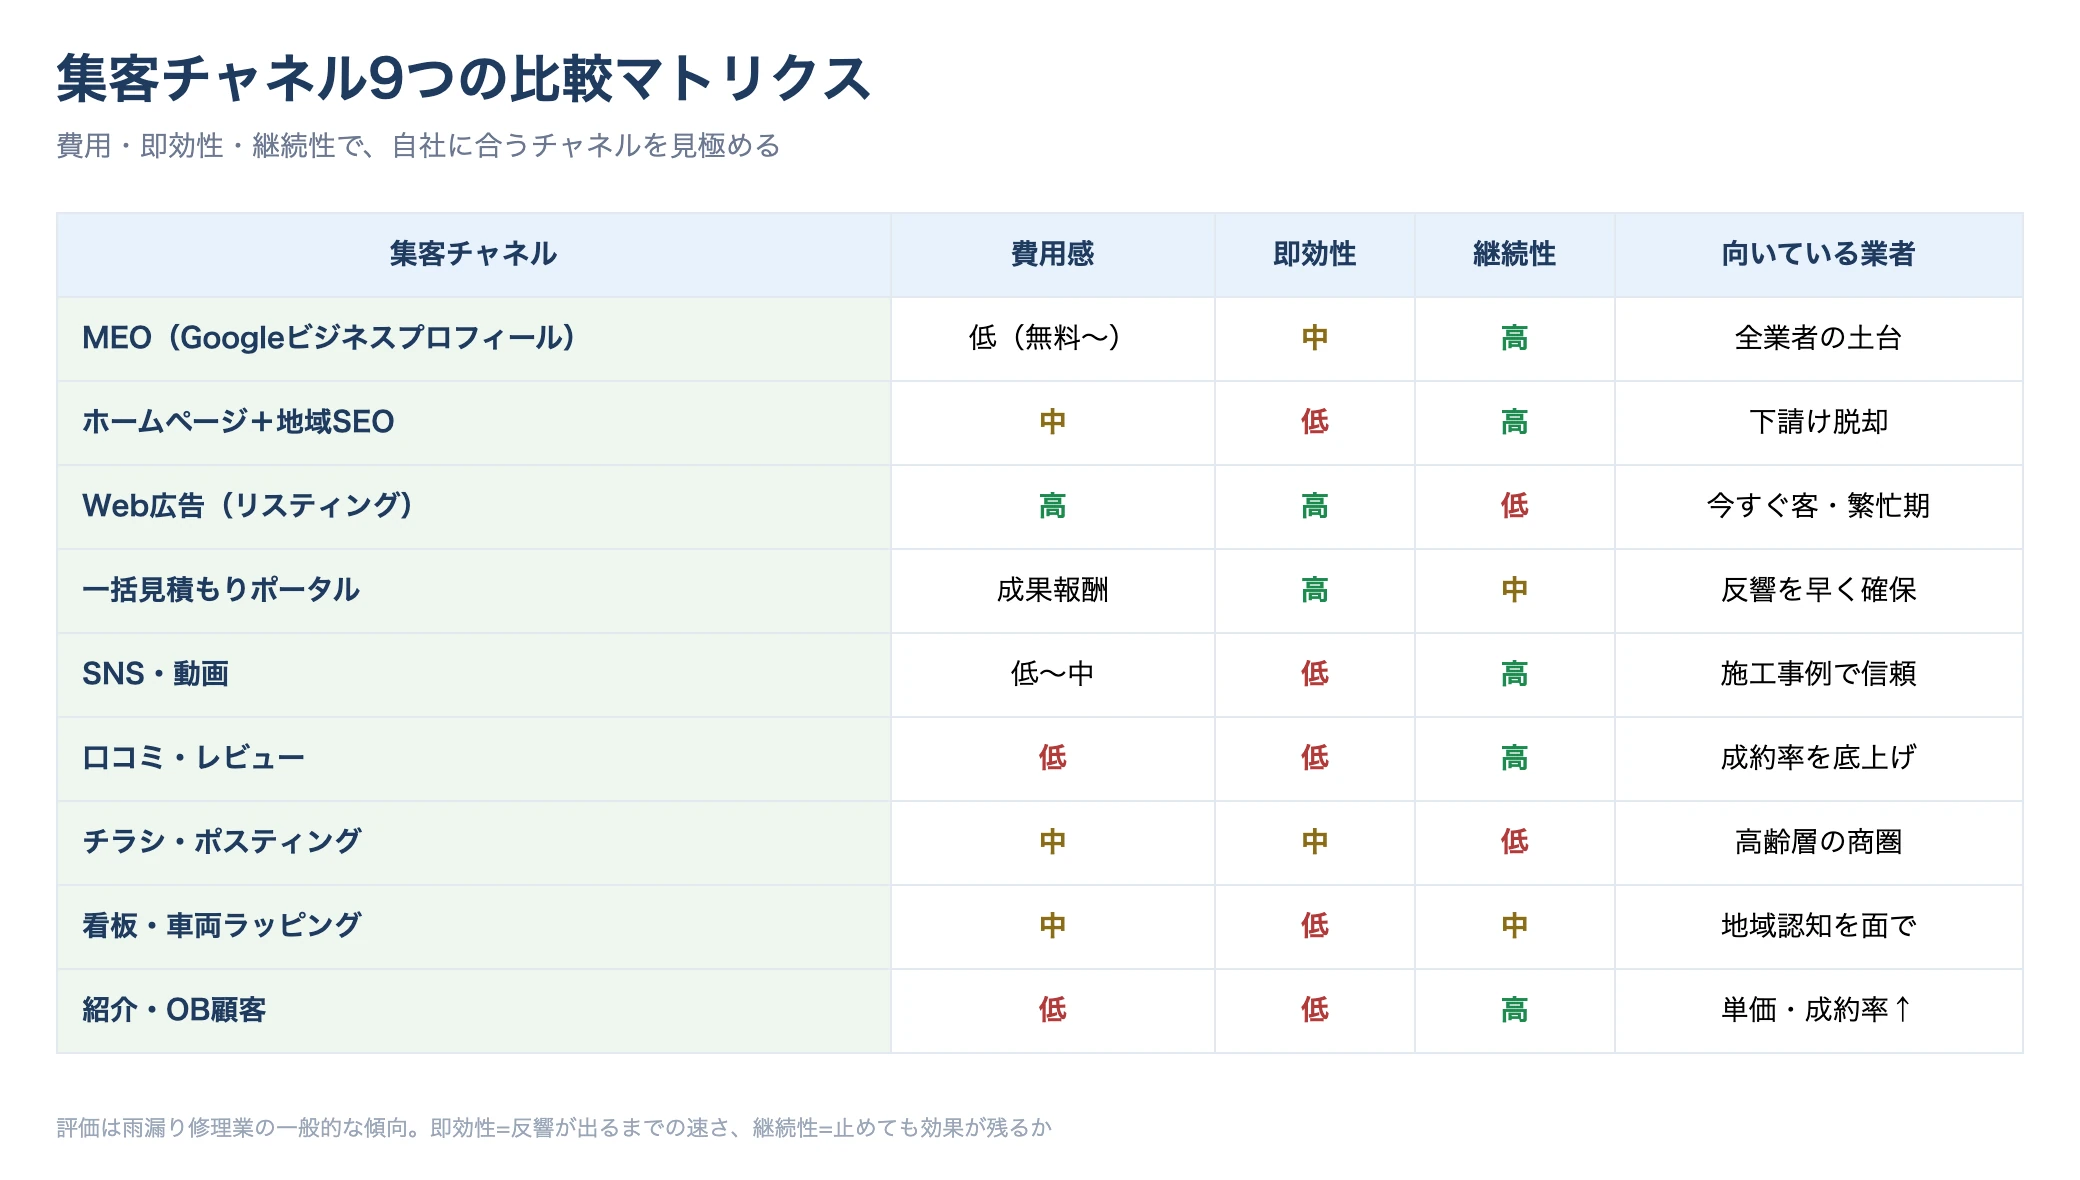Click the 継続性 column header
Screen dimensions: 2080x1180
pyautogui.click(x=1514, y=254)
